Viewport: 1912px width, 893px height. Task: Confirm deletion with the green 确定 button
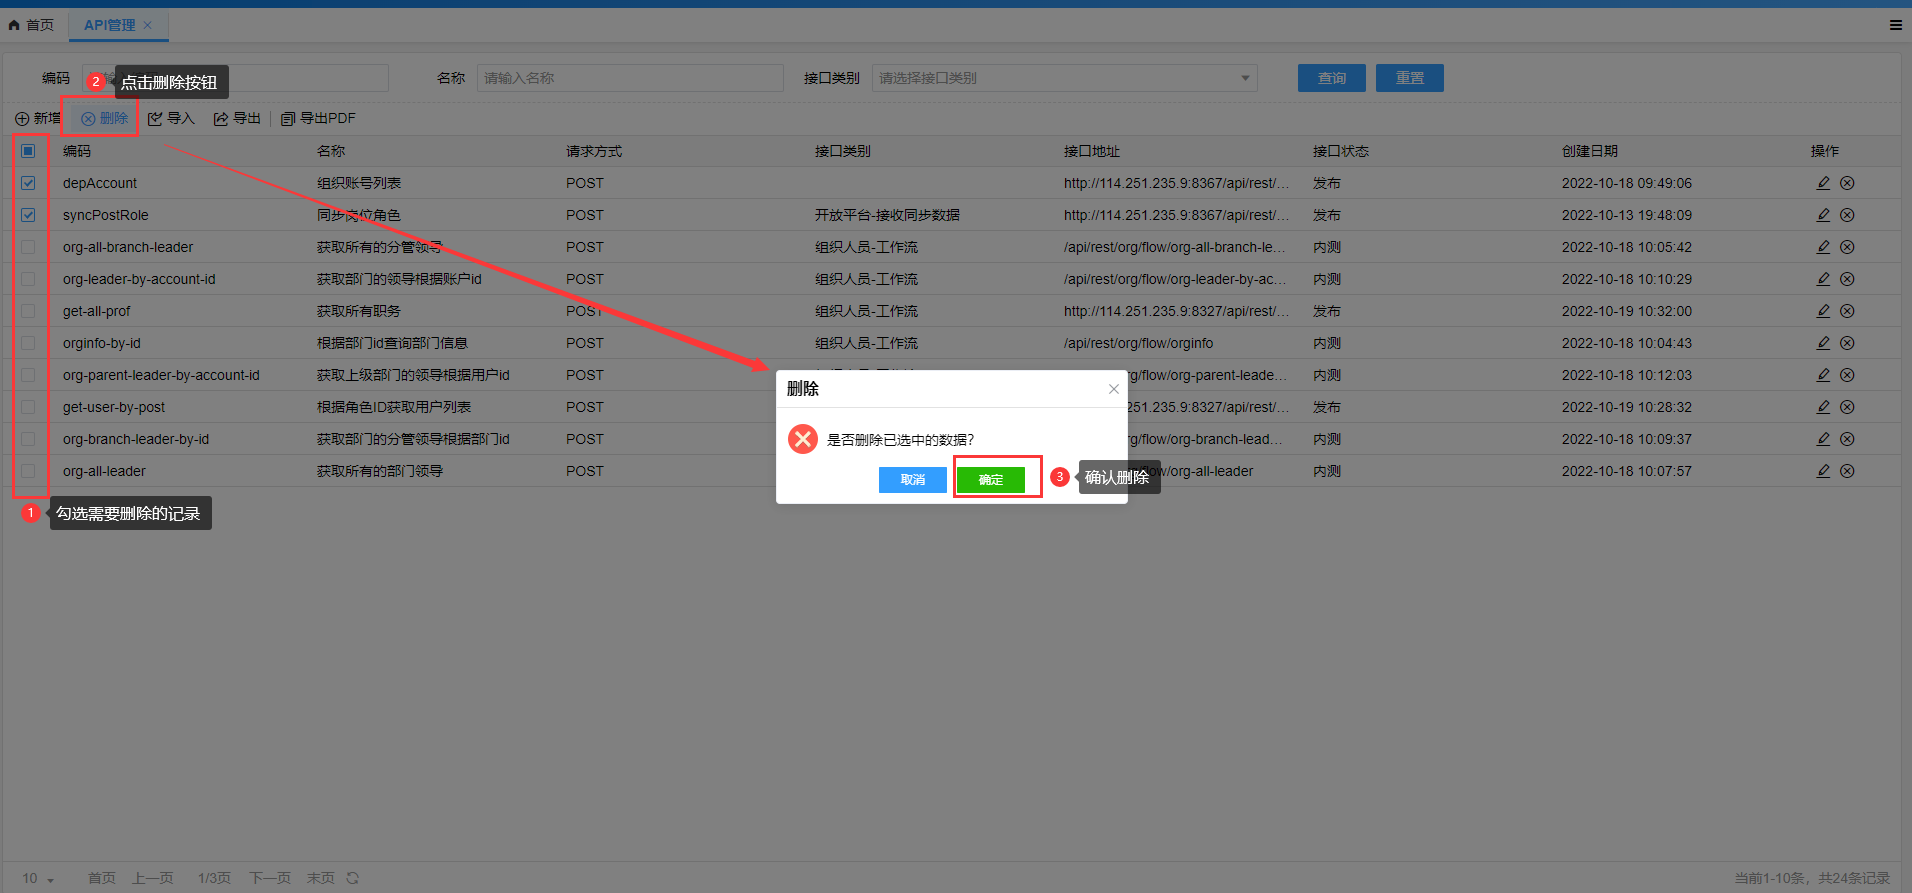[990, 480]
